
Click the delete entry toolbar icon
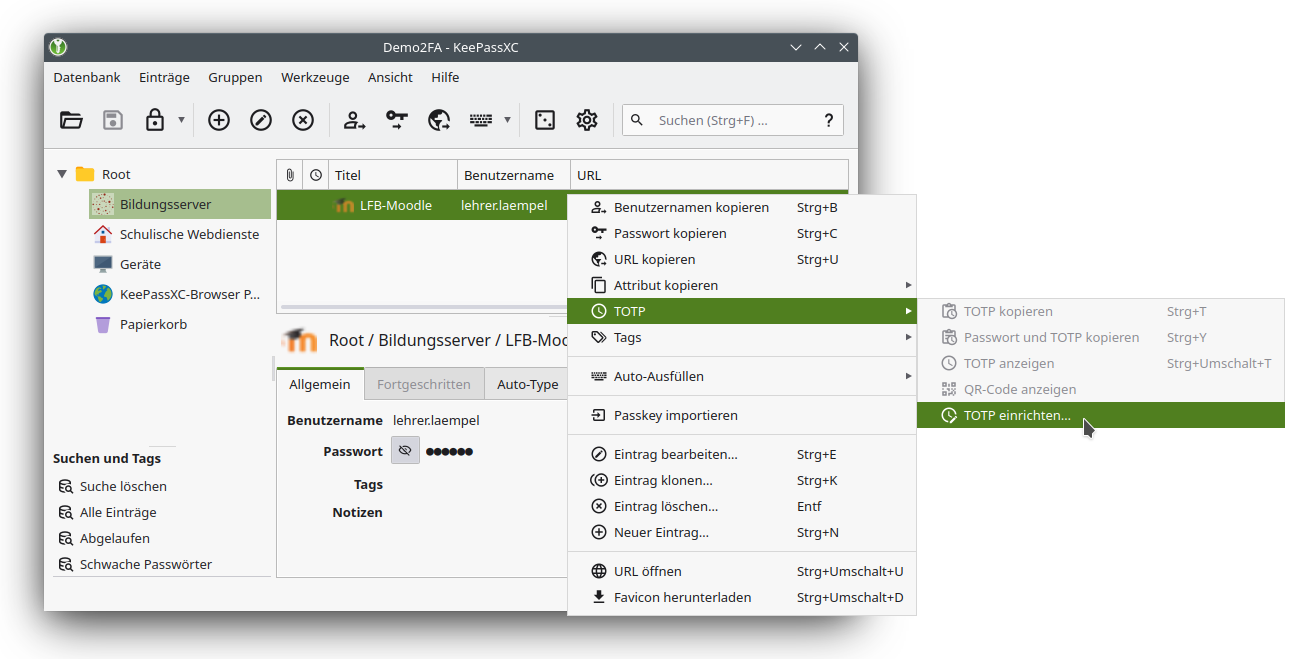click(303, 120)
